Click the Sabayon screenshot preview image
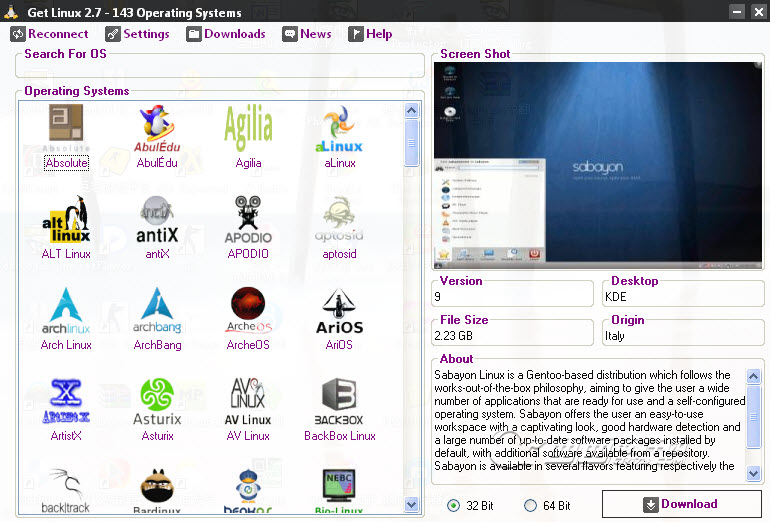 [x=597, y=165]
